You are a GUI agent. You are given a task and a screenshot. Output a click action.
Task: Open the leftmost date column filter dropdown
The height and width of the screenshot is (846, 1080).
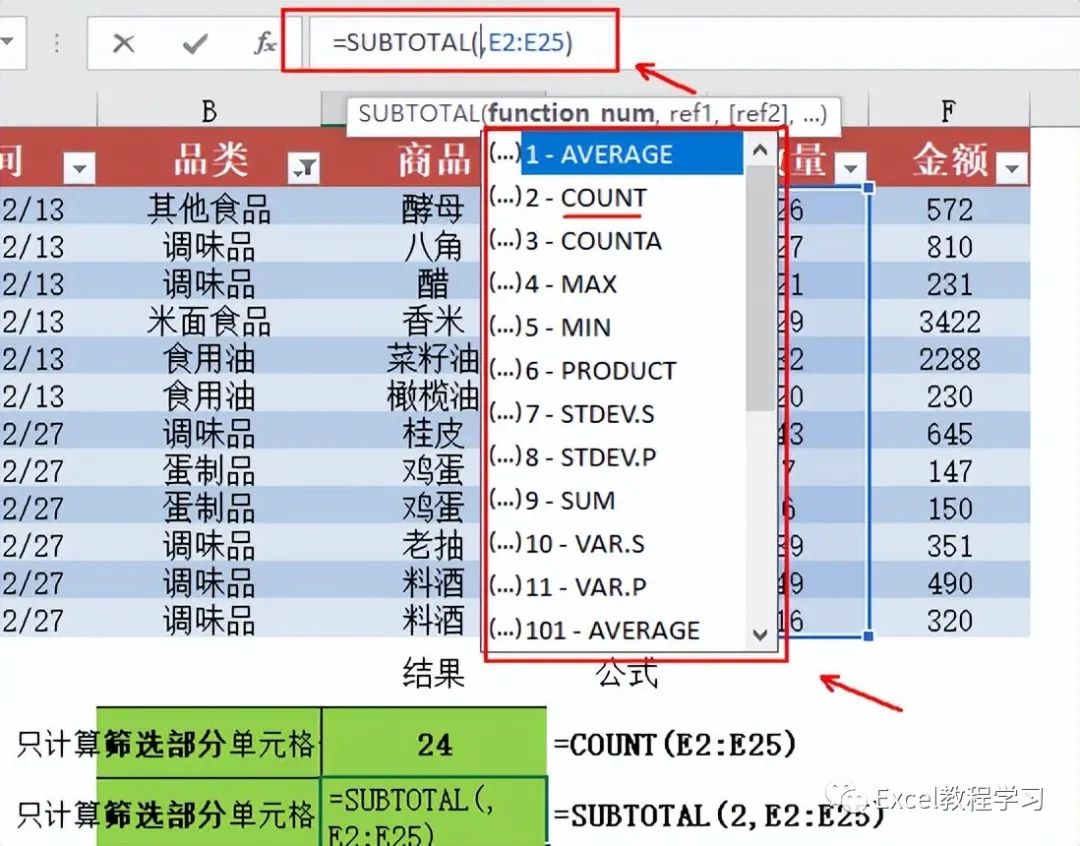point(79,167)
